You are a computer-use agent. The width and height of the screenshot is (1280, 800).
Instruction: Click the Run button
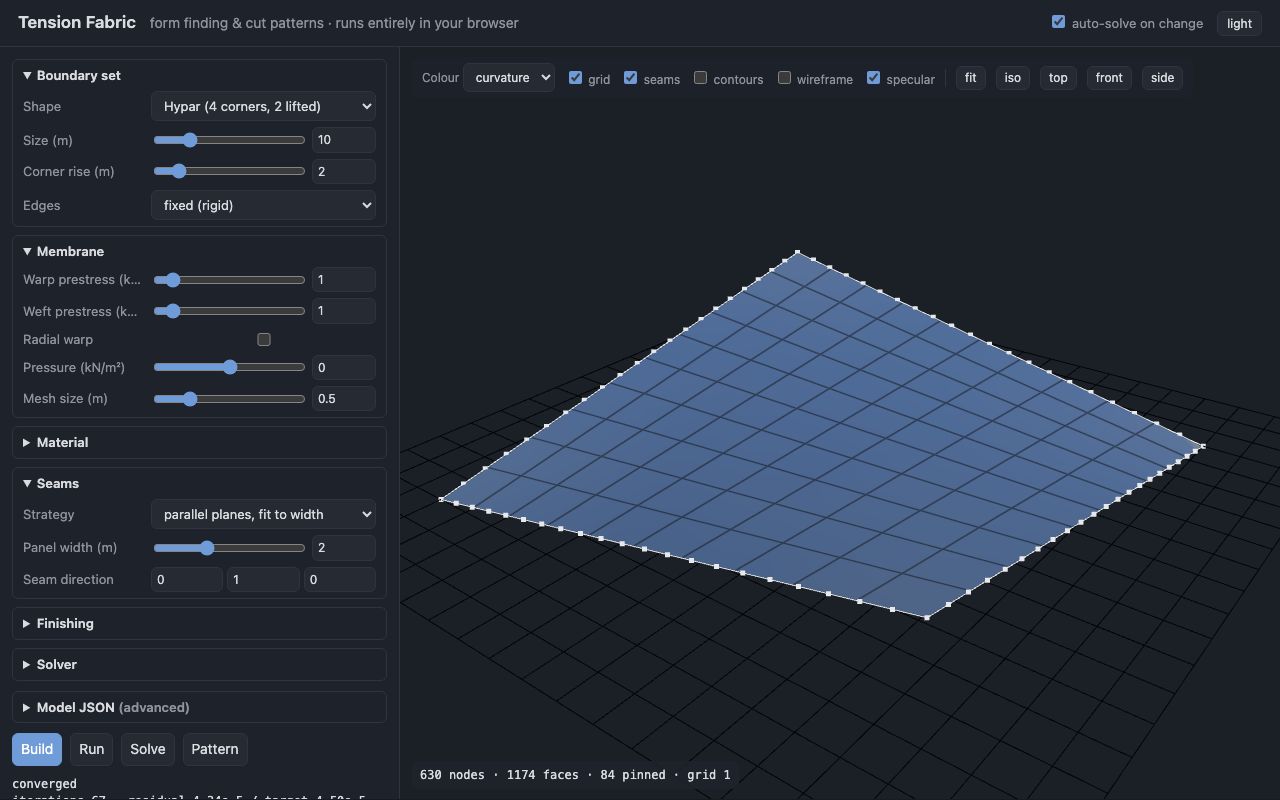91,749
